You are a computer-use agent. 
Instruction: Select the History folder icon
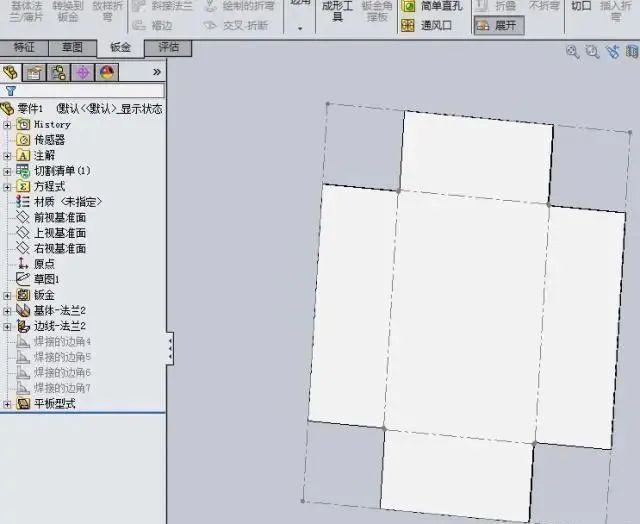pos(23,124)
